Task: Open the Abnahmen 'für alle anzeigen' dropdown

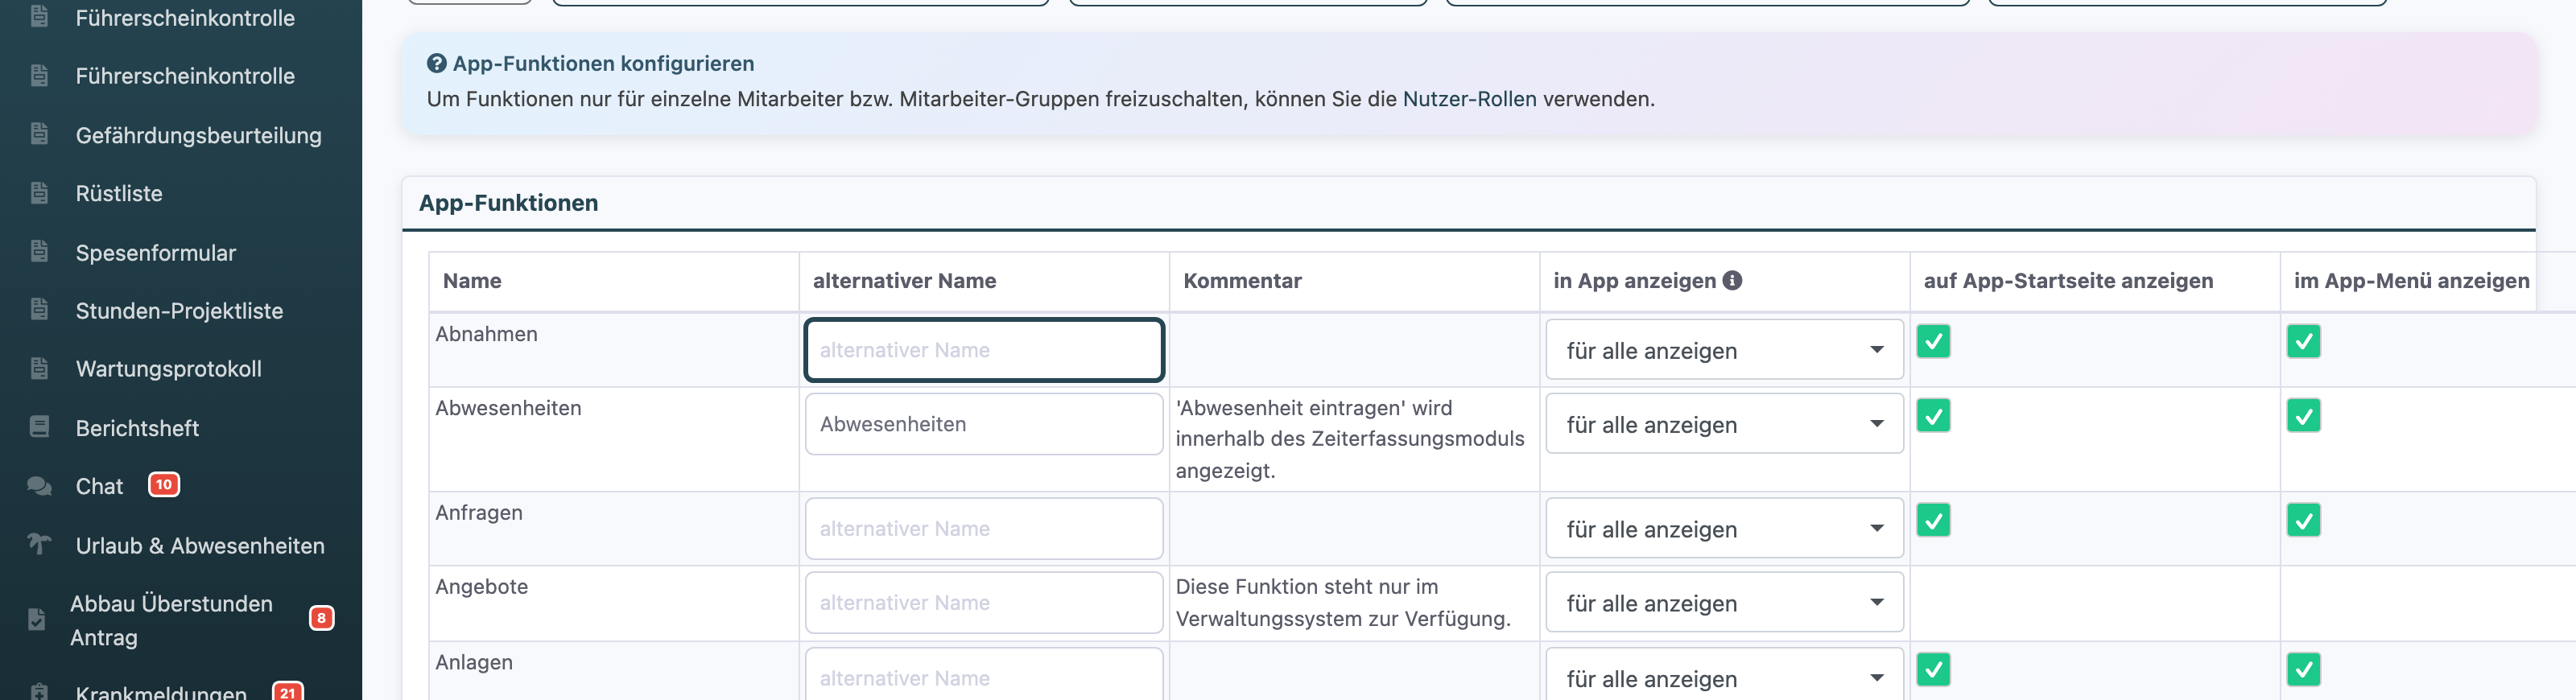Action: (1724, 350)
